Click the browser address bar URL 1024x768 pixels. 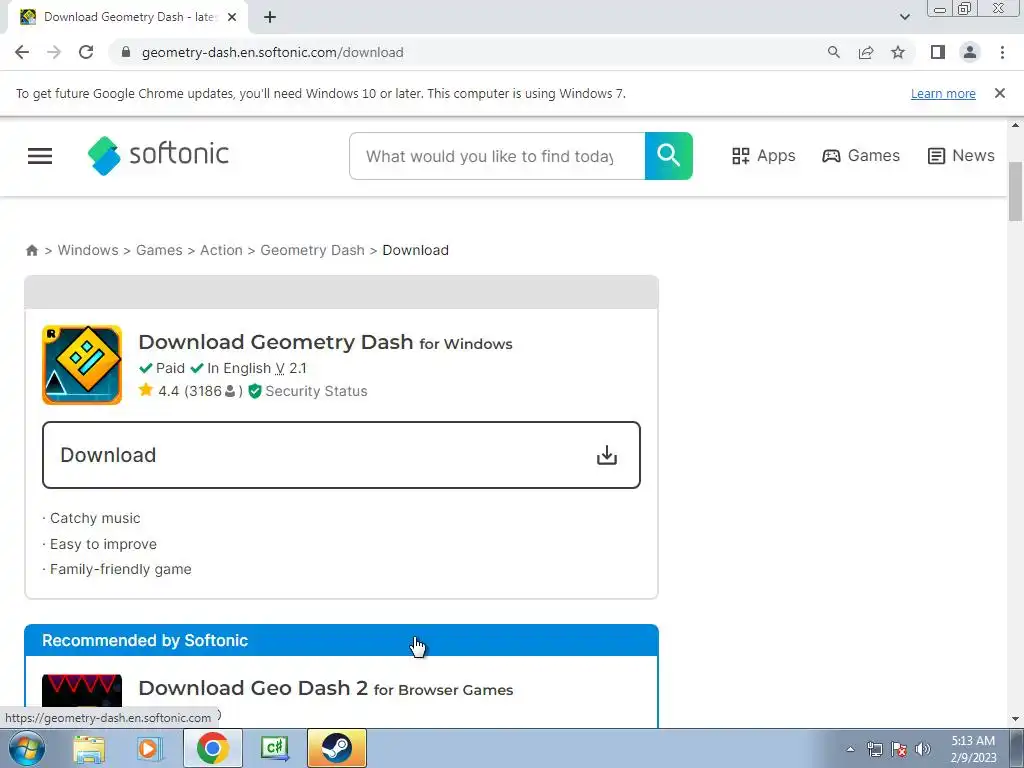point(272,52)
